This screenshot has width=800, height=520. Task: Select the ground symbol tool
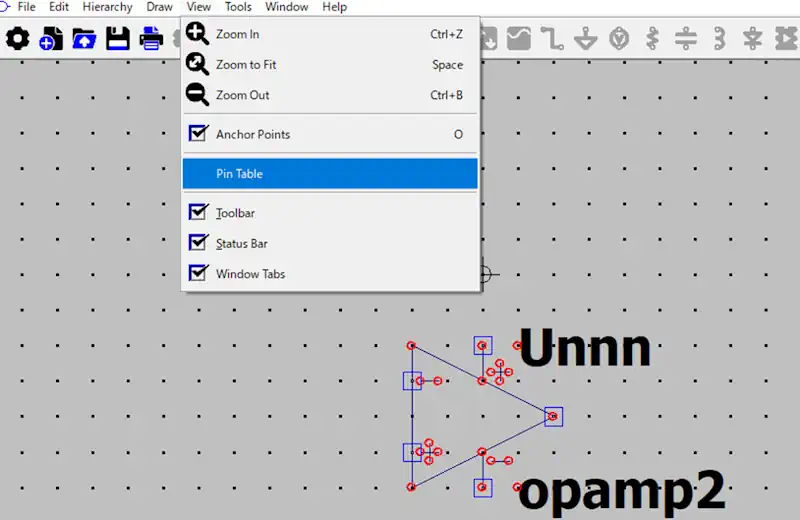pyautogui.click(x=586, y=39)
